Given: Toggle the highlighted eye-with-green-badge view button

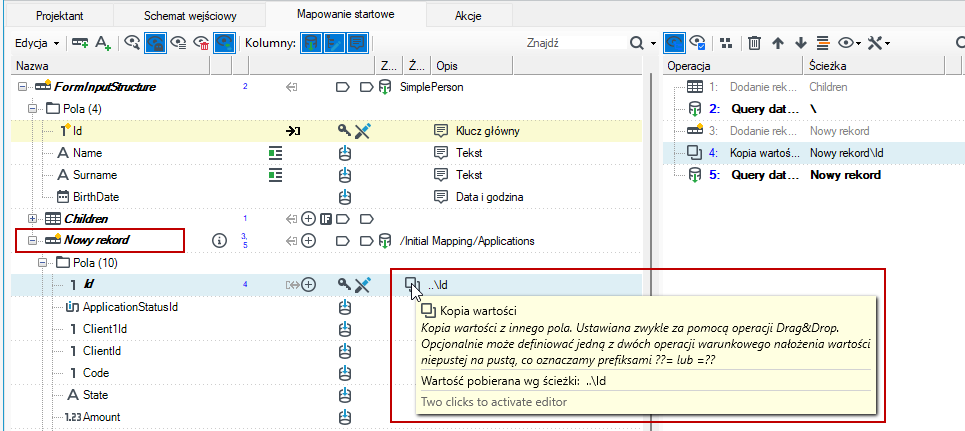Looking at the screenshot, I should point(224,43).
